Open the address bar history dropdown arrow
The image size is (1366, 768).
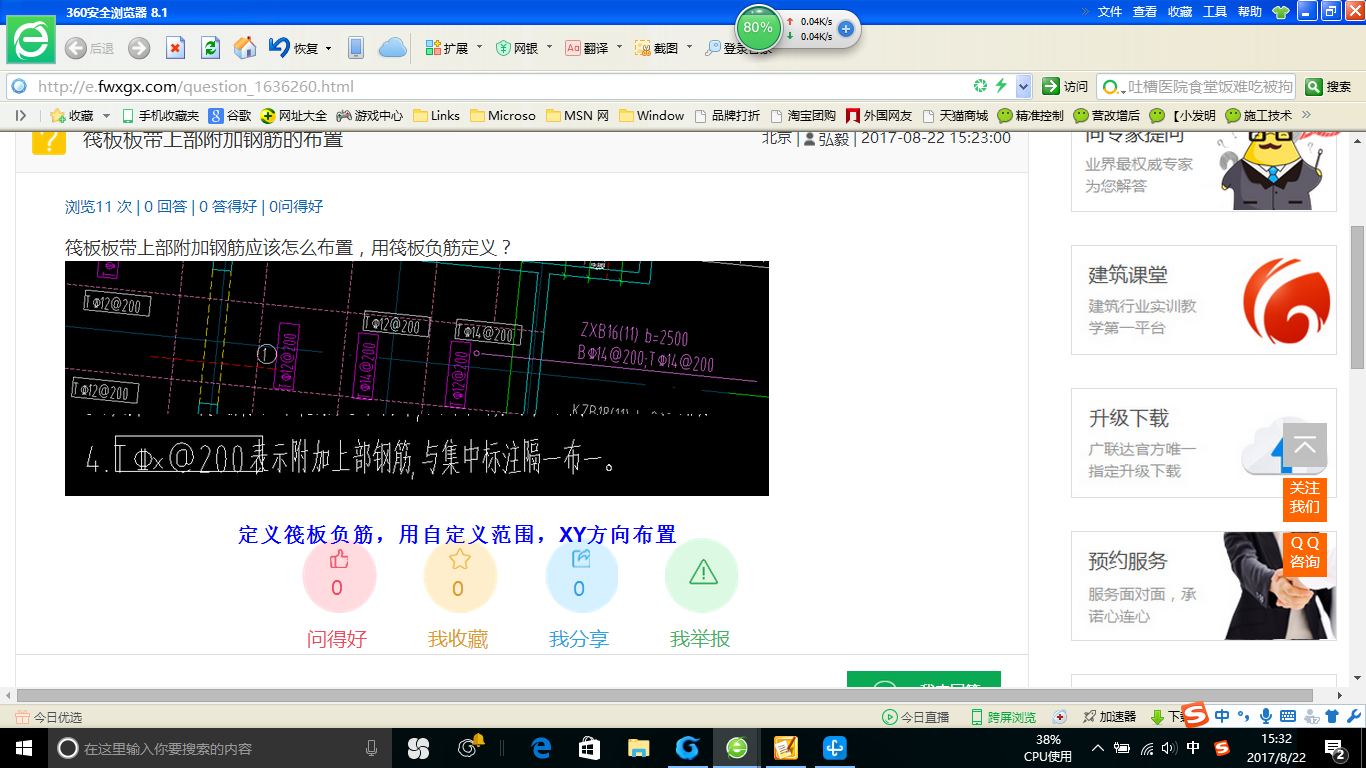(x=1023, y=86)
